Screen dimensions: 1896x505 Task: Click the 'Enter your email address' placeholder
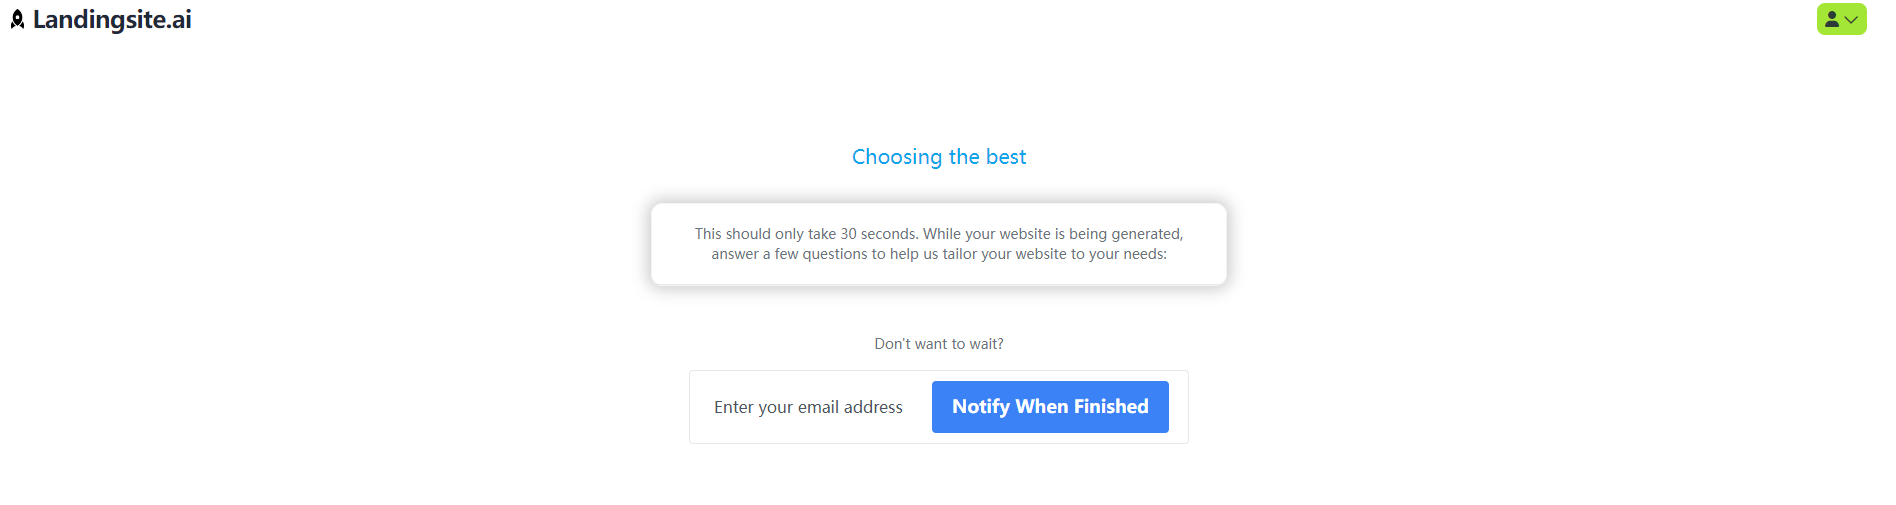808,407
